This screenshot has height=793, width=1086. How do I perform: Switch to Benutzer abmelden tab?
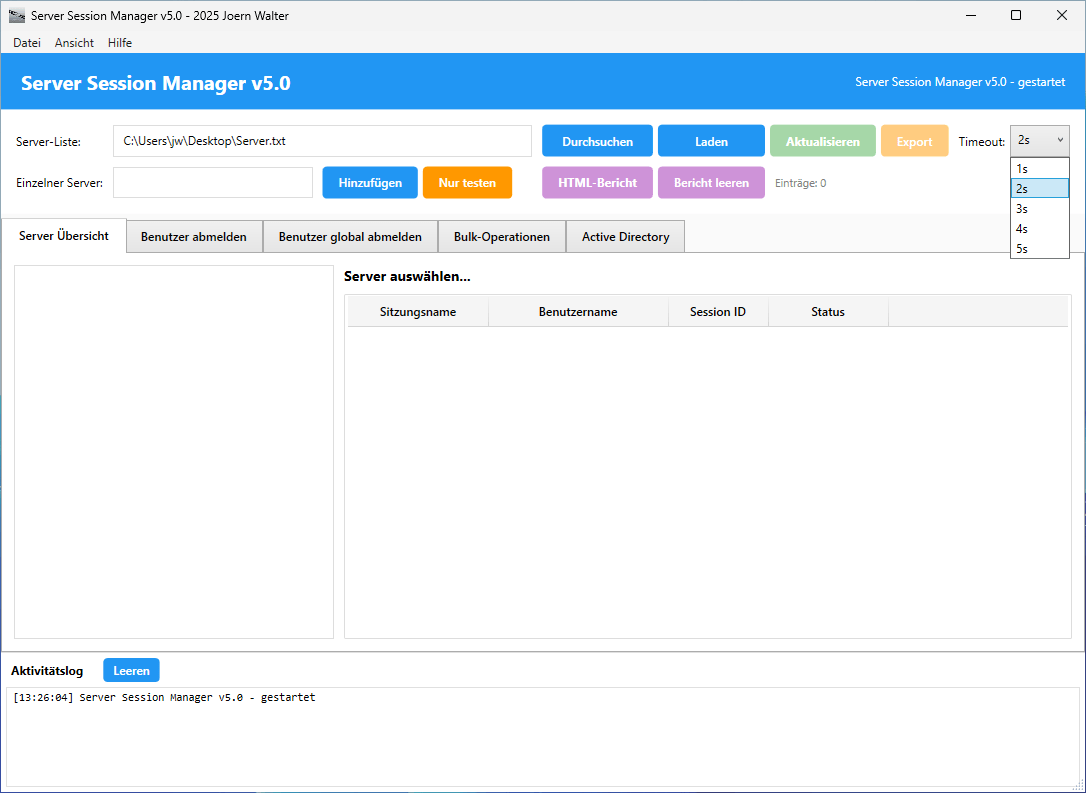pyautogui.click(x=194, y=237)
